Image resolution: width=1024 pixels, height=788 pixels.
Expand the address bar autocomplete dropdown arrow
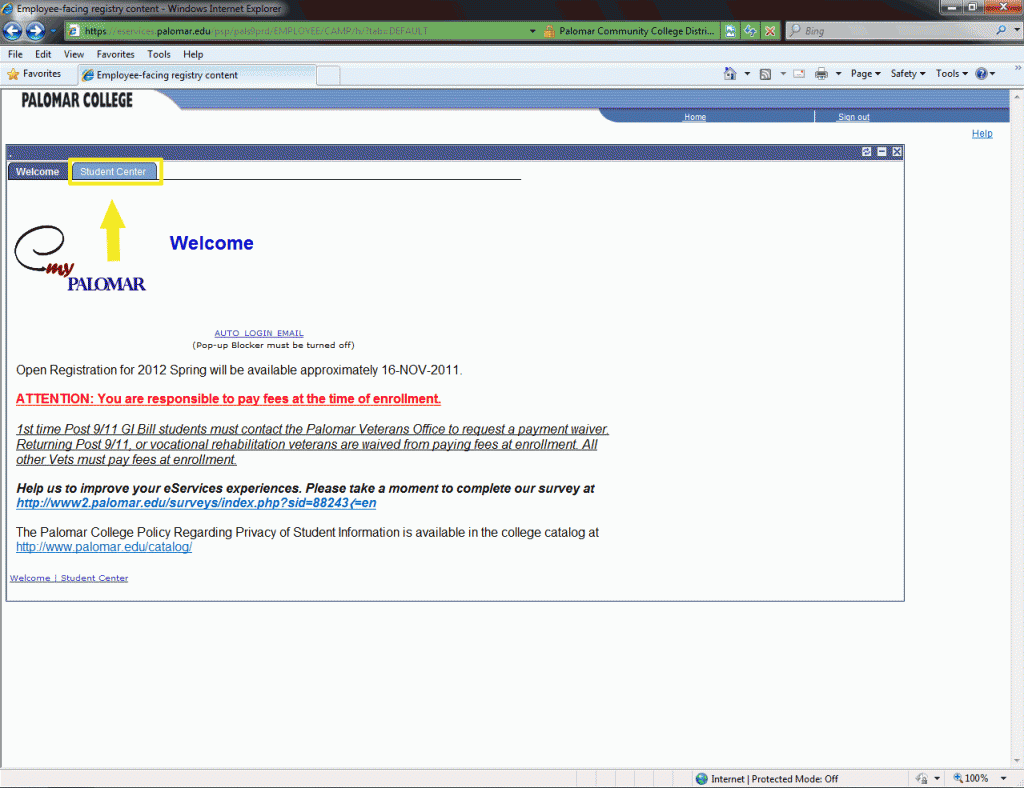point(532,31)
